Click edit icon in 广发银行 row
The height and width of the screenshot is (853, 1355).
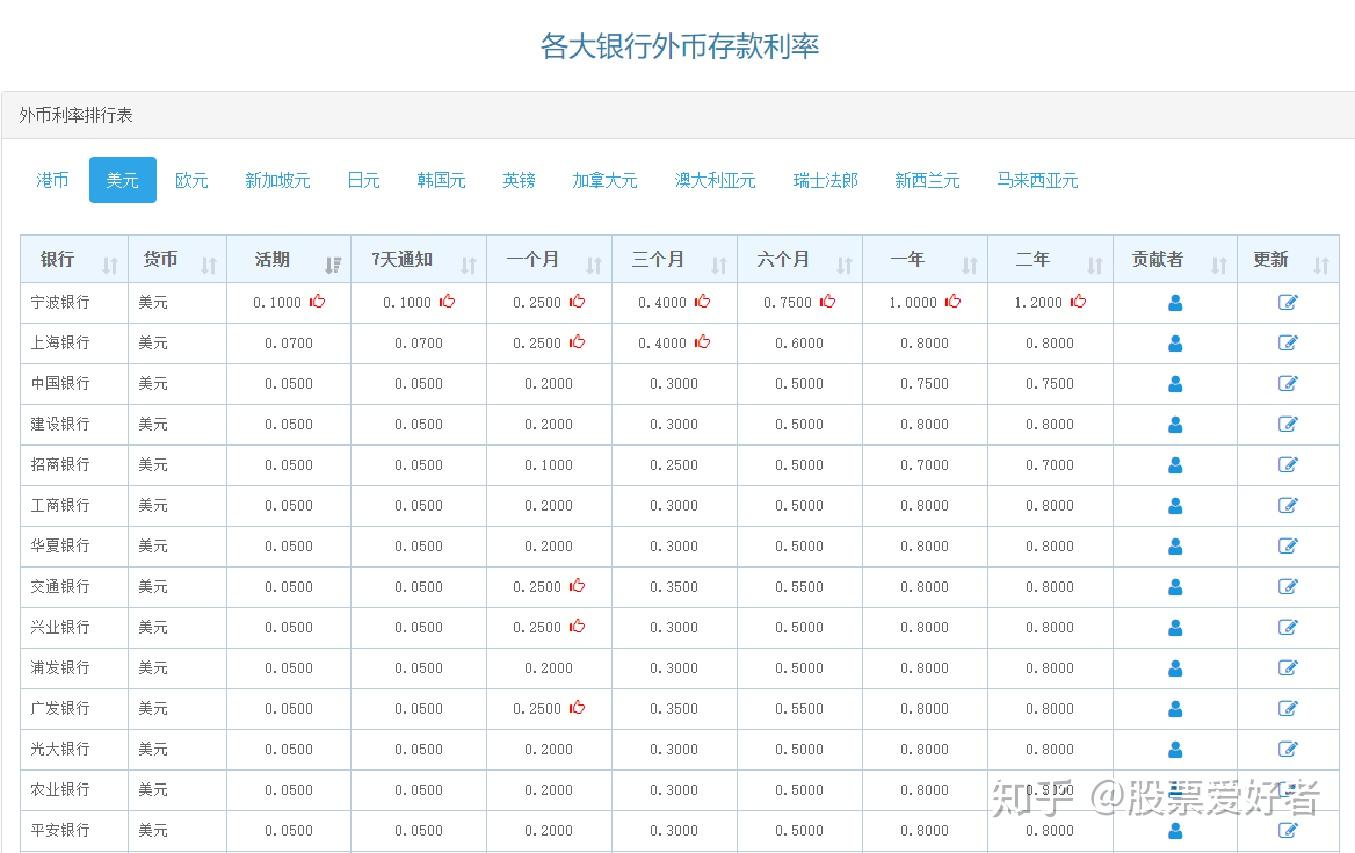[1288, 709]
